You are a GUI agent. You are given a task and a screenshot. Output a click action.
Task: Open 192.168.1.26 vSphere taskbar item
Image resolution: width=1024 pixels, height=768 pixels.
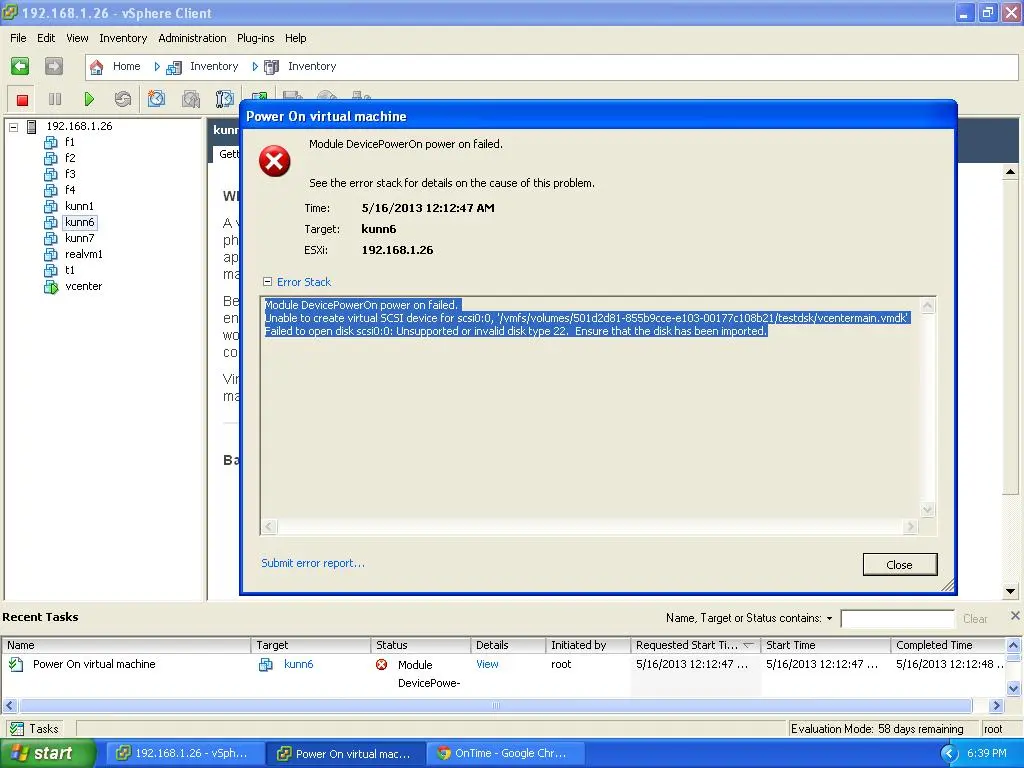[185, 754]
